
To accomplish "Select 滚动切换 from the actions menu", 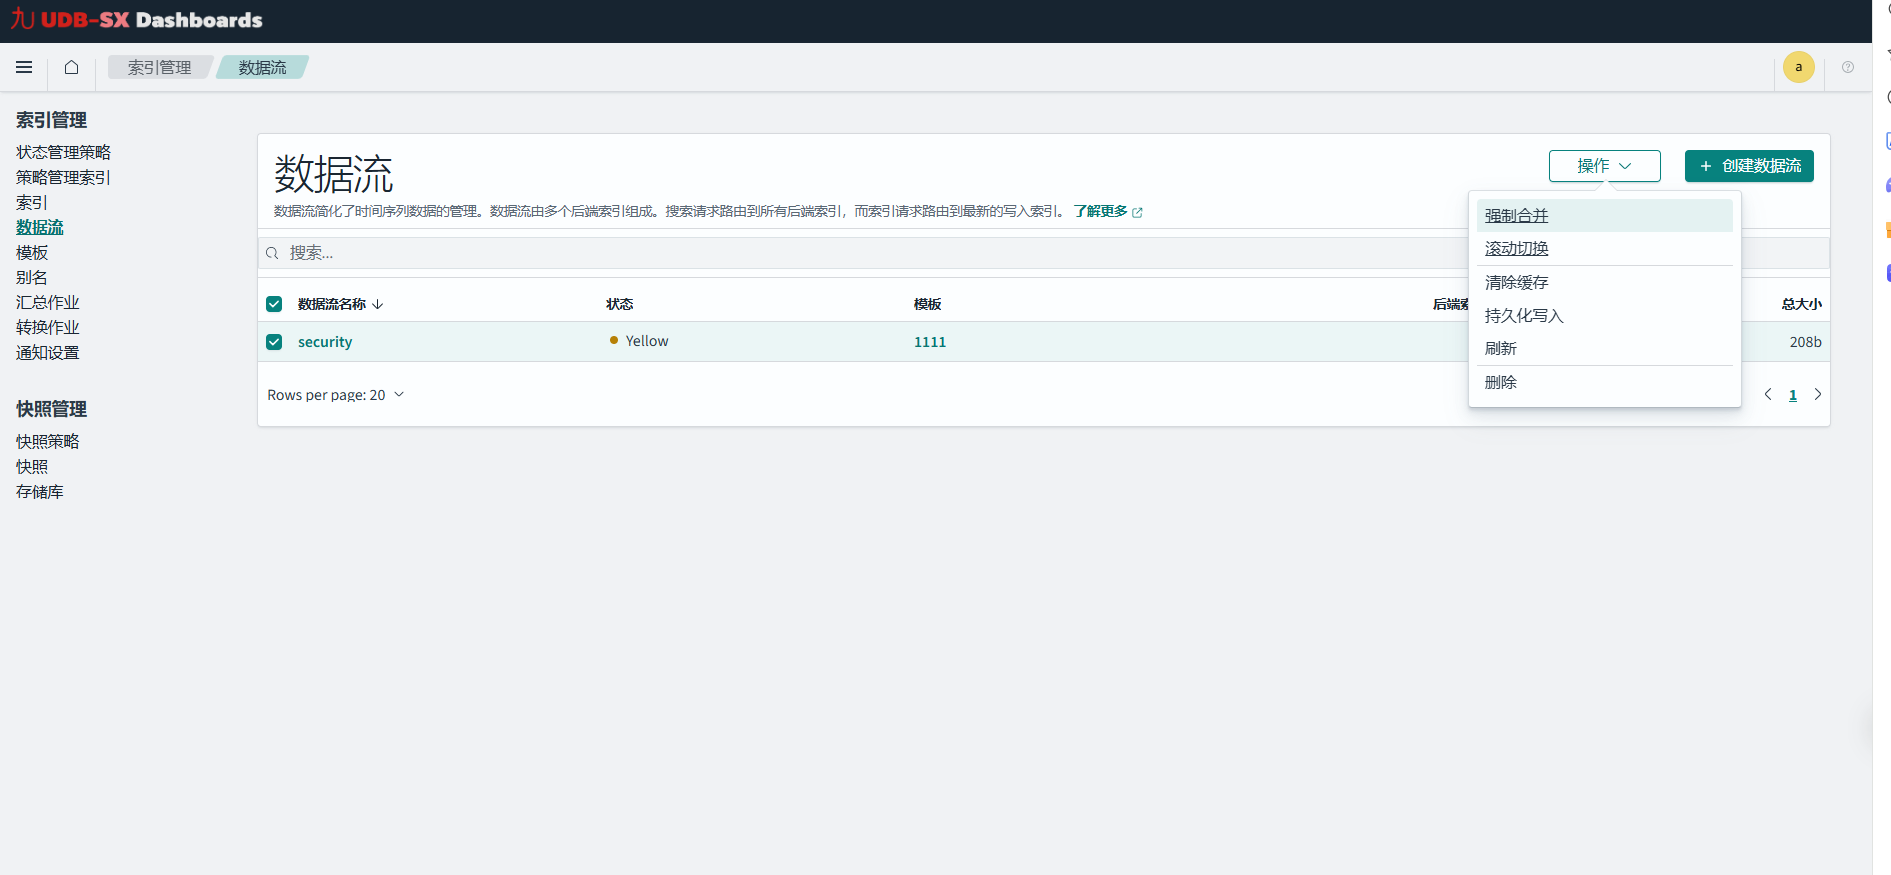I will coord(1516,249).
